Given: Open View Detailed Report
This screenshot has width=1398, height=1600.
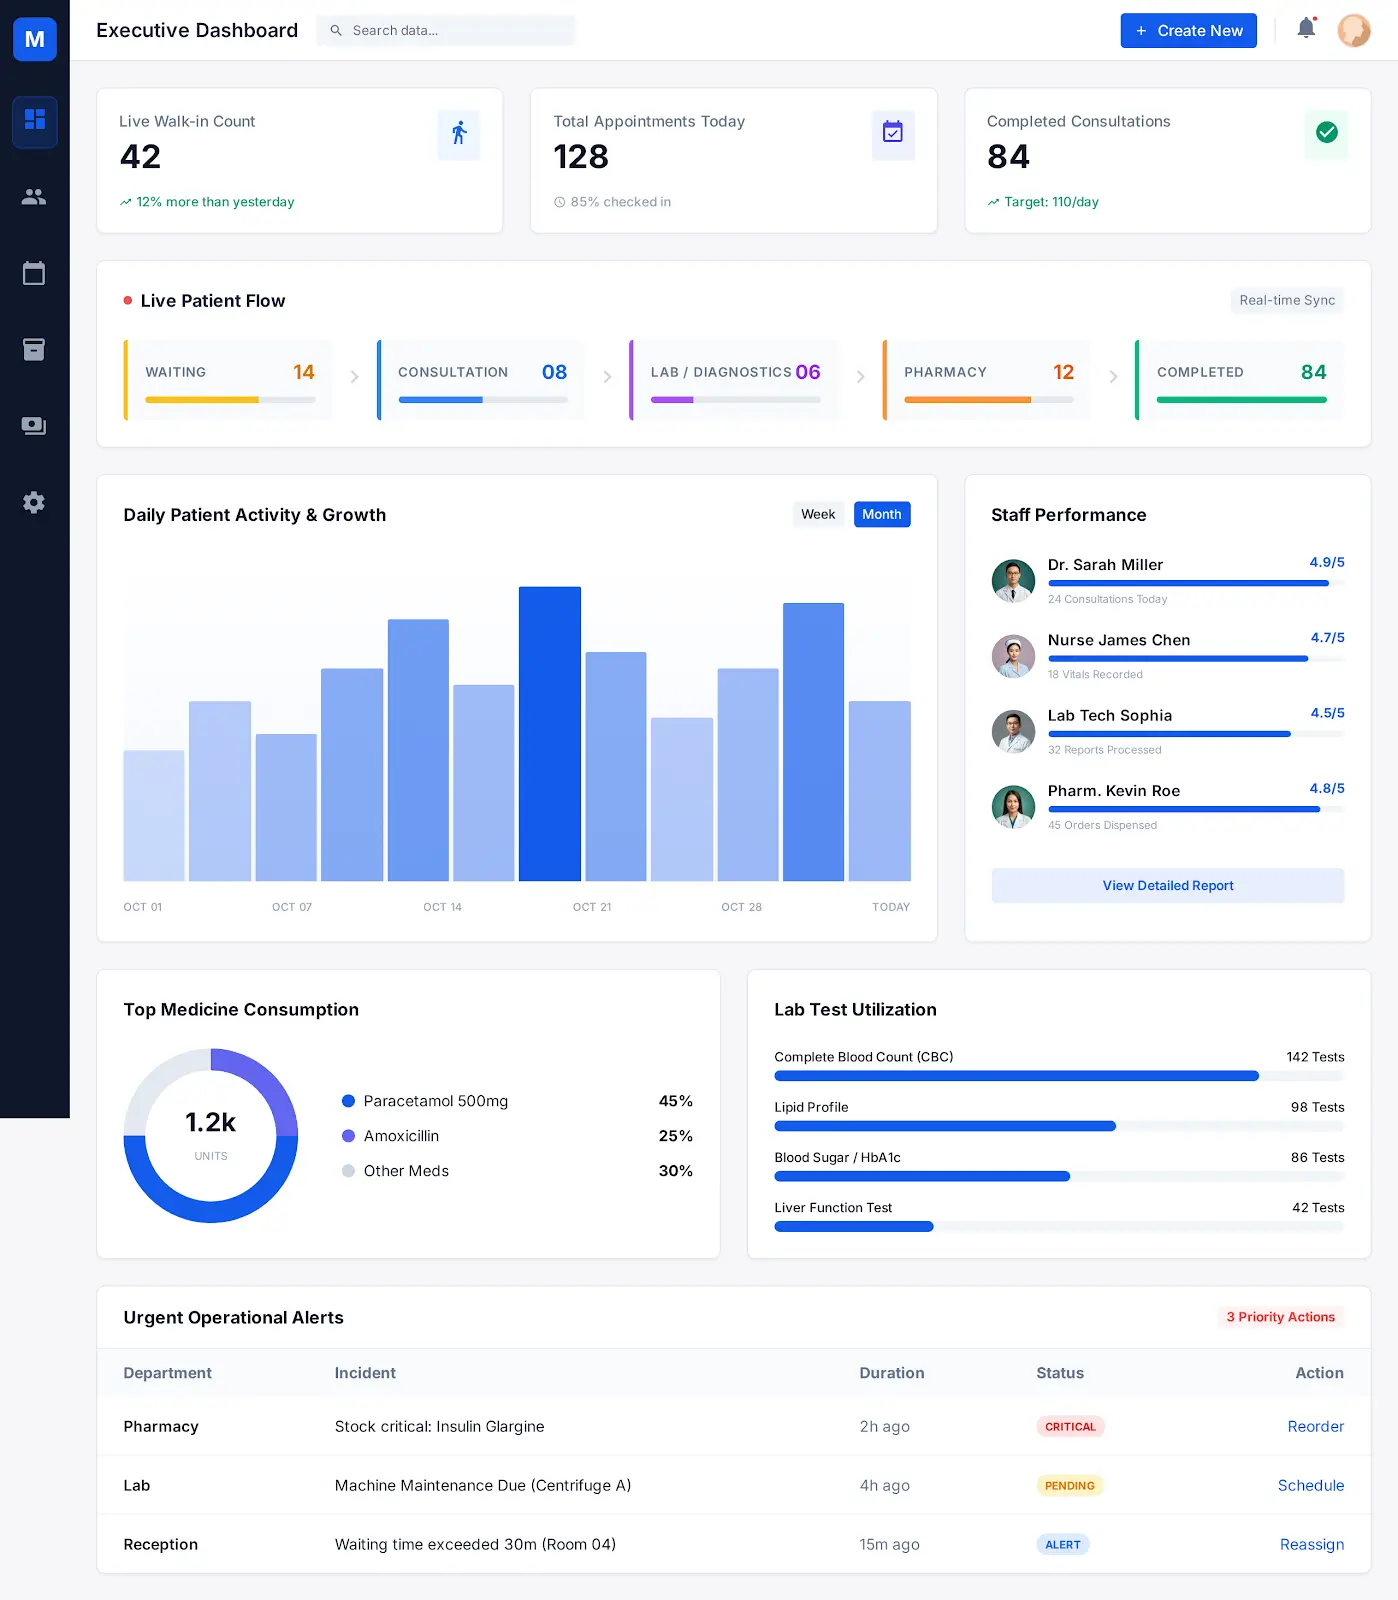Looking at the screenshot, I should 1167,885.
